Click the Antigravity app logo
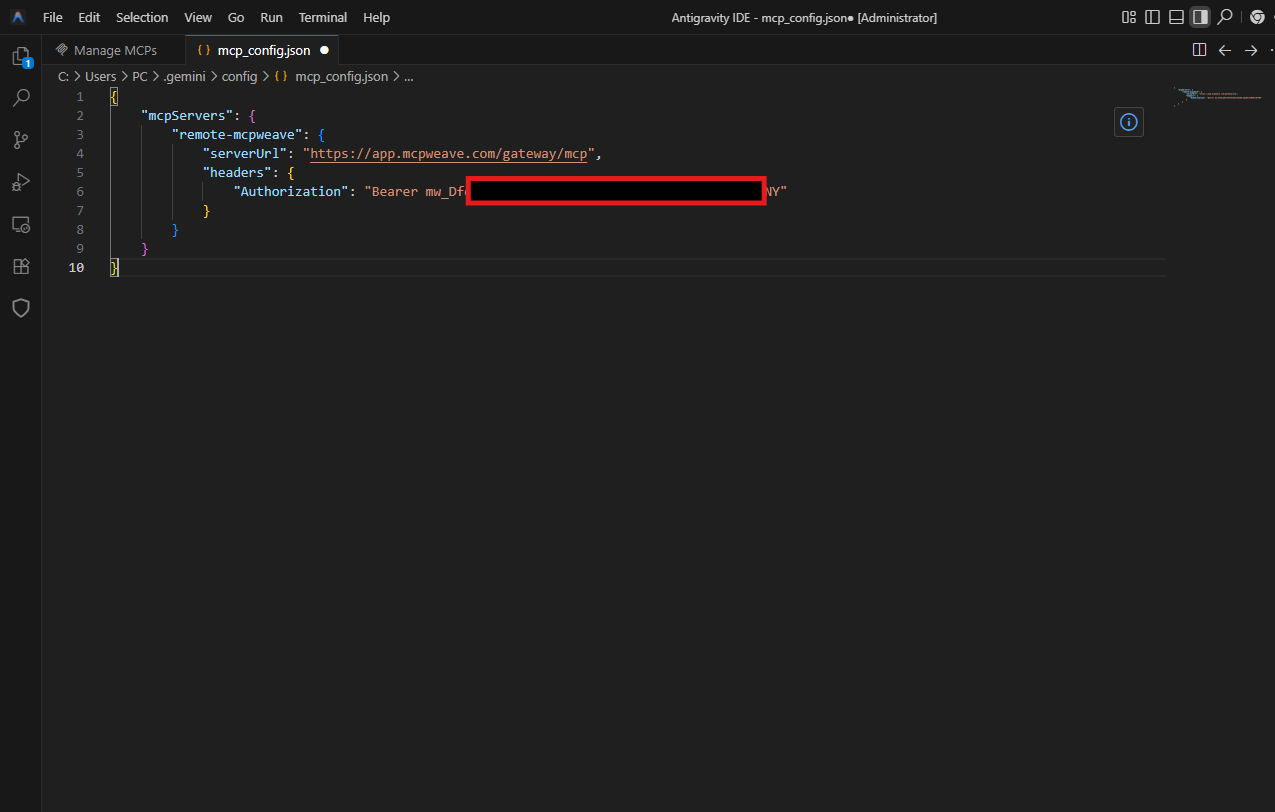This screenshot has width=1275, height=812. 18,17
